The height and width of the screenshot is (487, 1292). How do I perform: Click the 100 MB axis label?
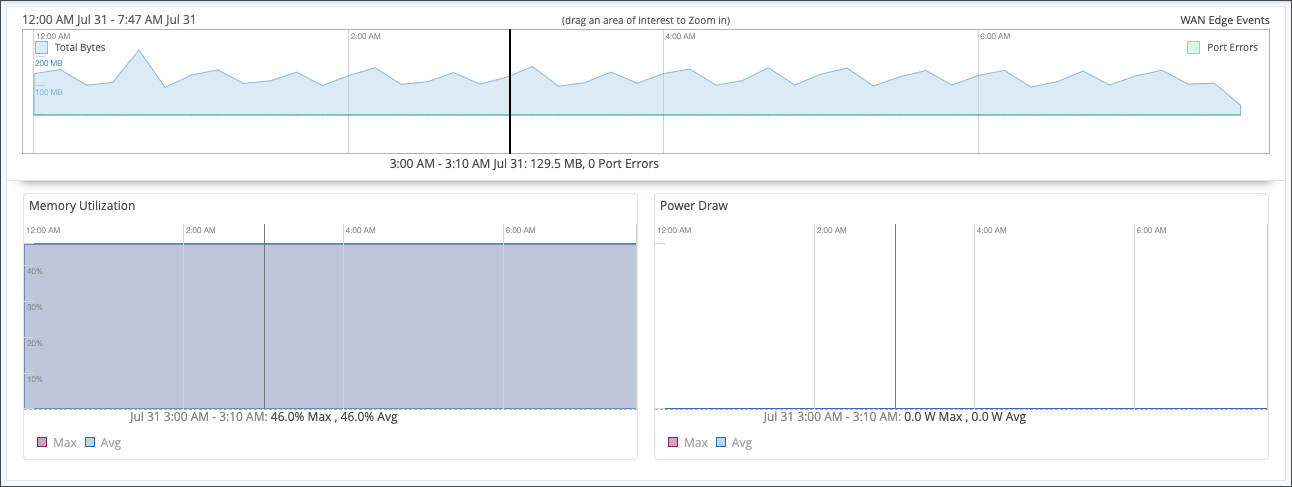click(49, 92)
